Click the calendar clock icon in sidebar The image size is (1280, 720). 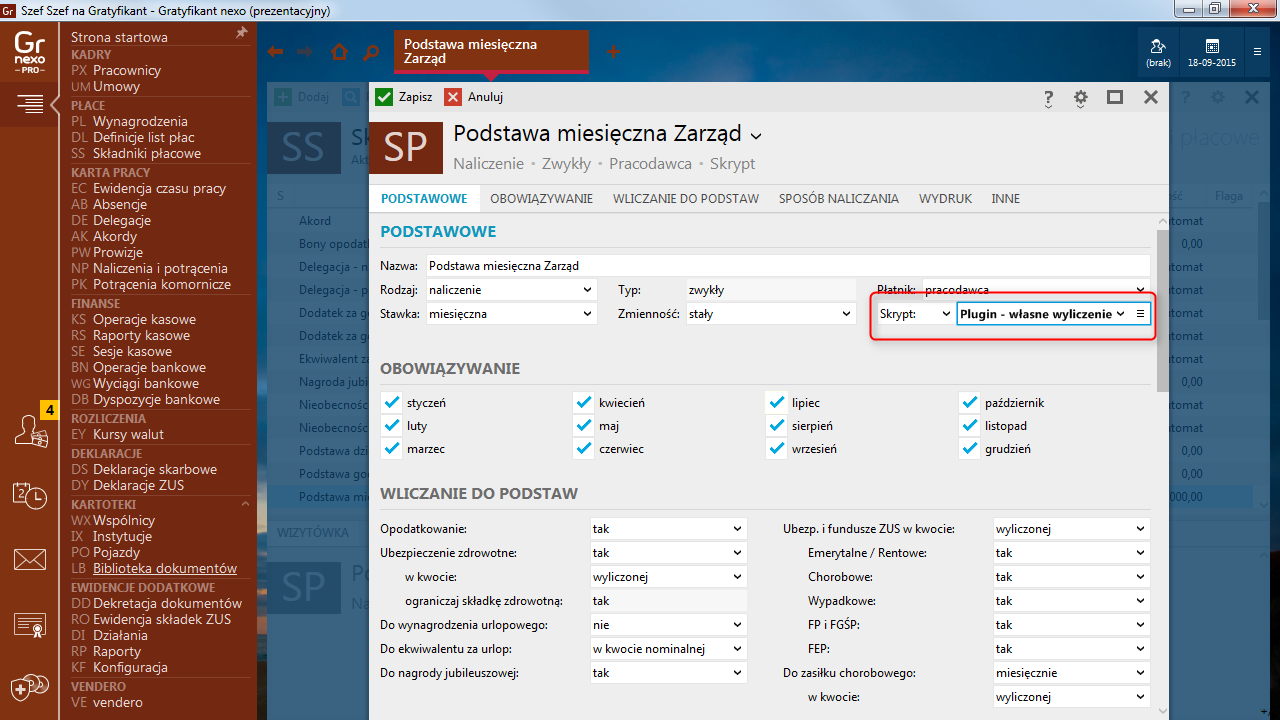30,495
